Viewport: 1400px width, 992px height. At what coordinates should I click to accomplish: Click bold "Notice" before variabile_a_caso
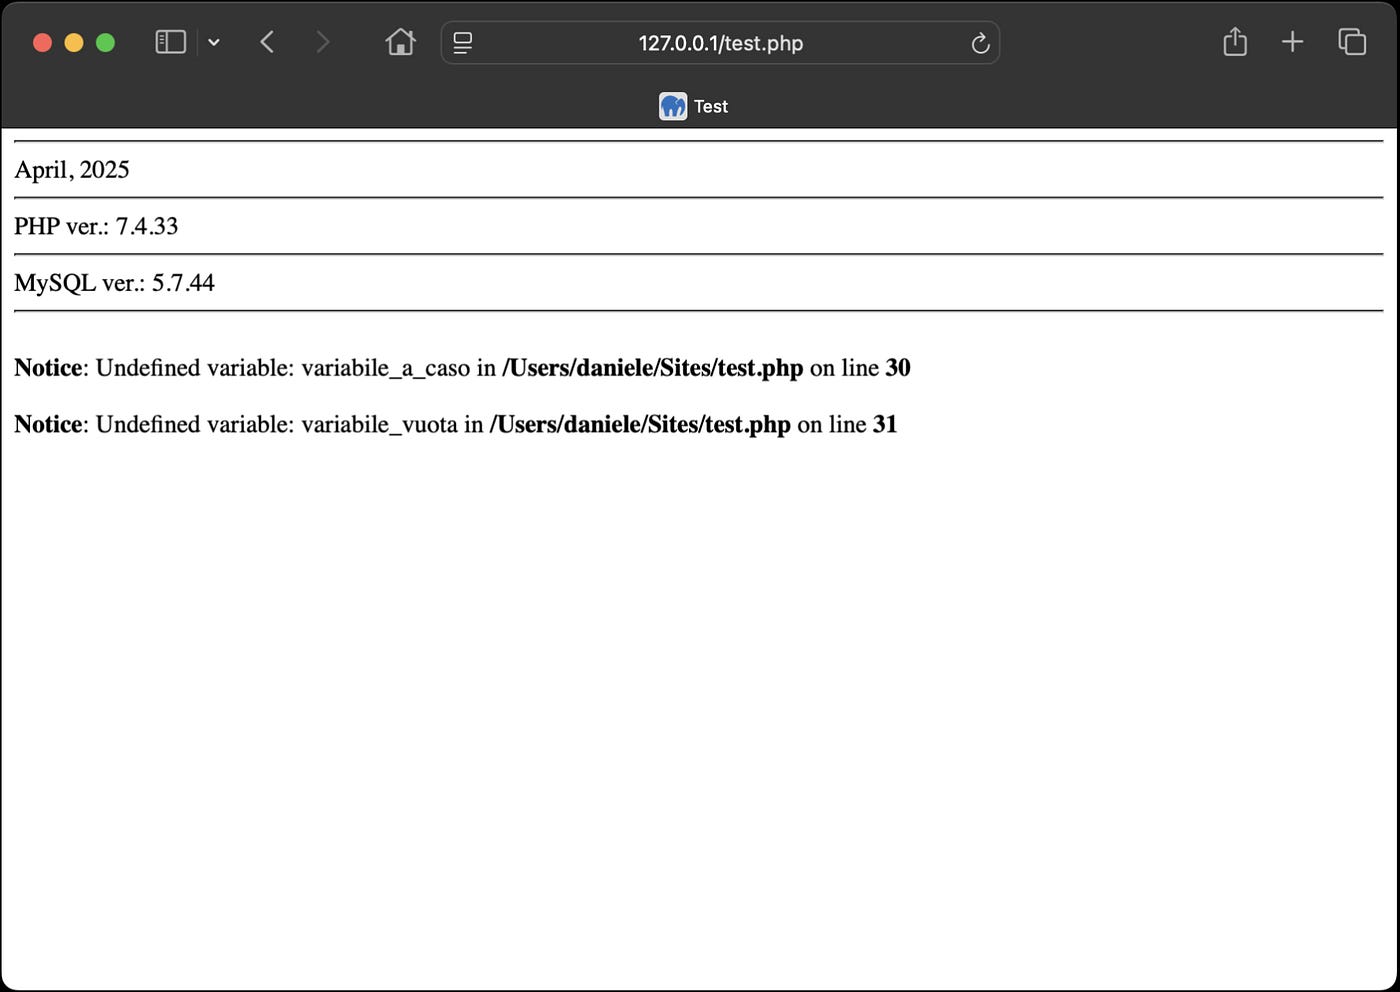pos(48,368)
